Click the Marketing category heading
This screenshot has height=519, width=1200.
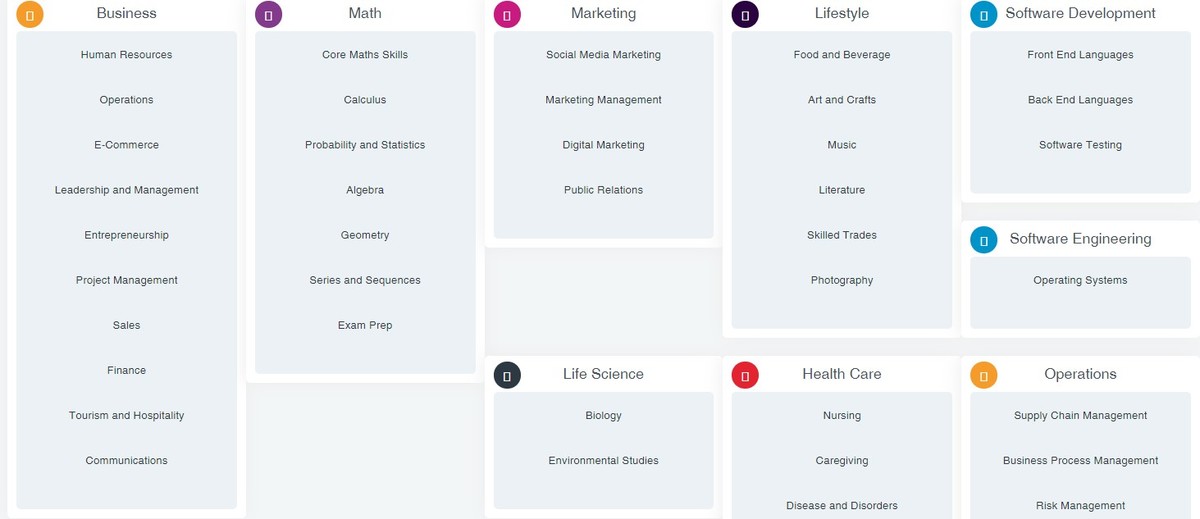[x=603, y=13]
